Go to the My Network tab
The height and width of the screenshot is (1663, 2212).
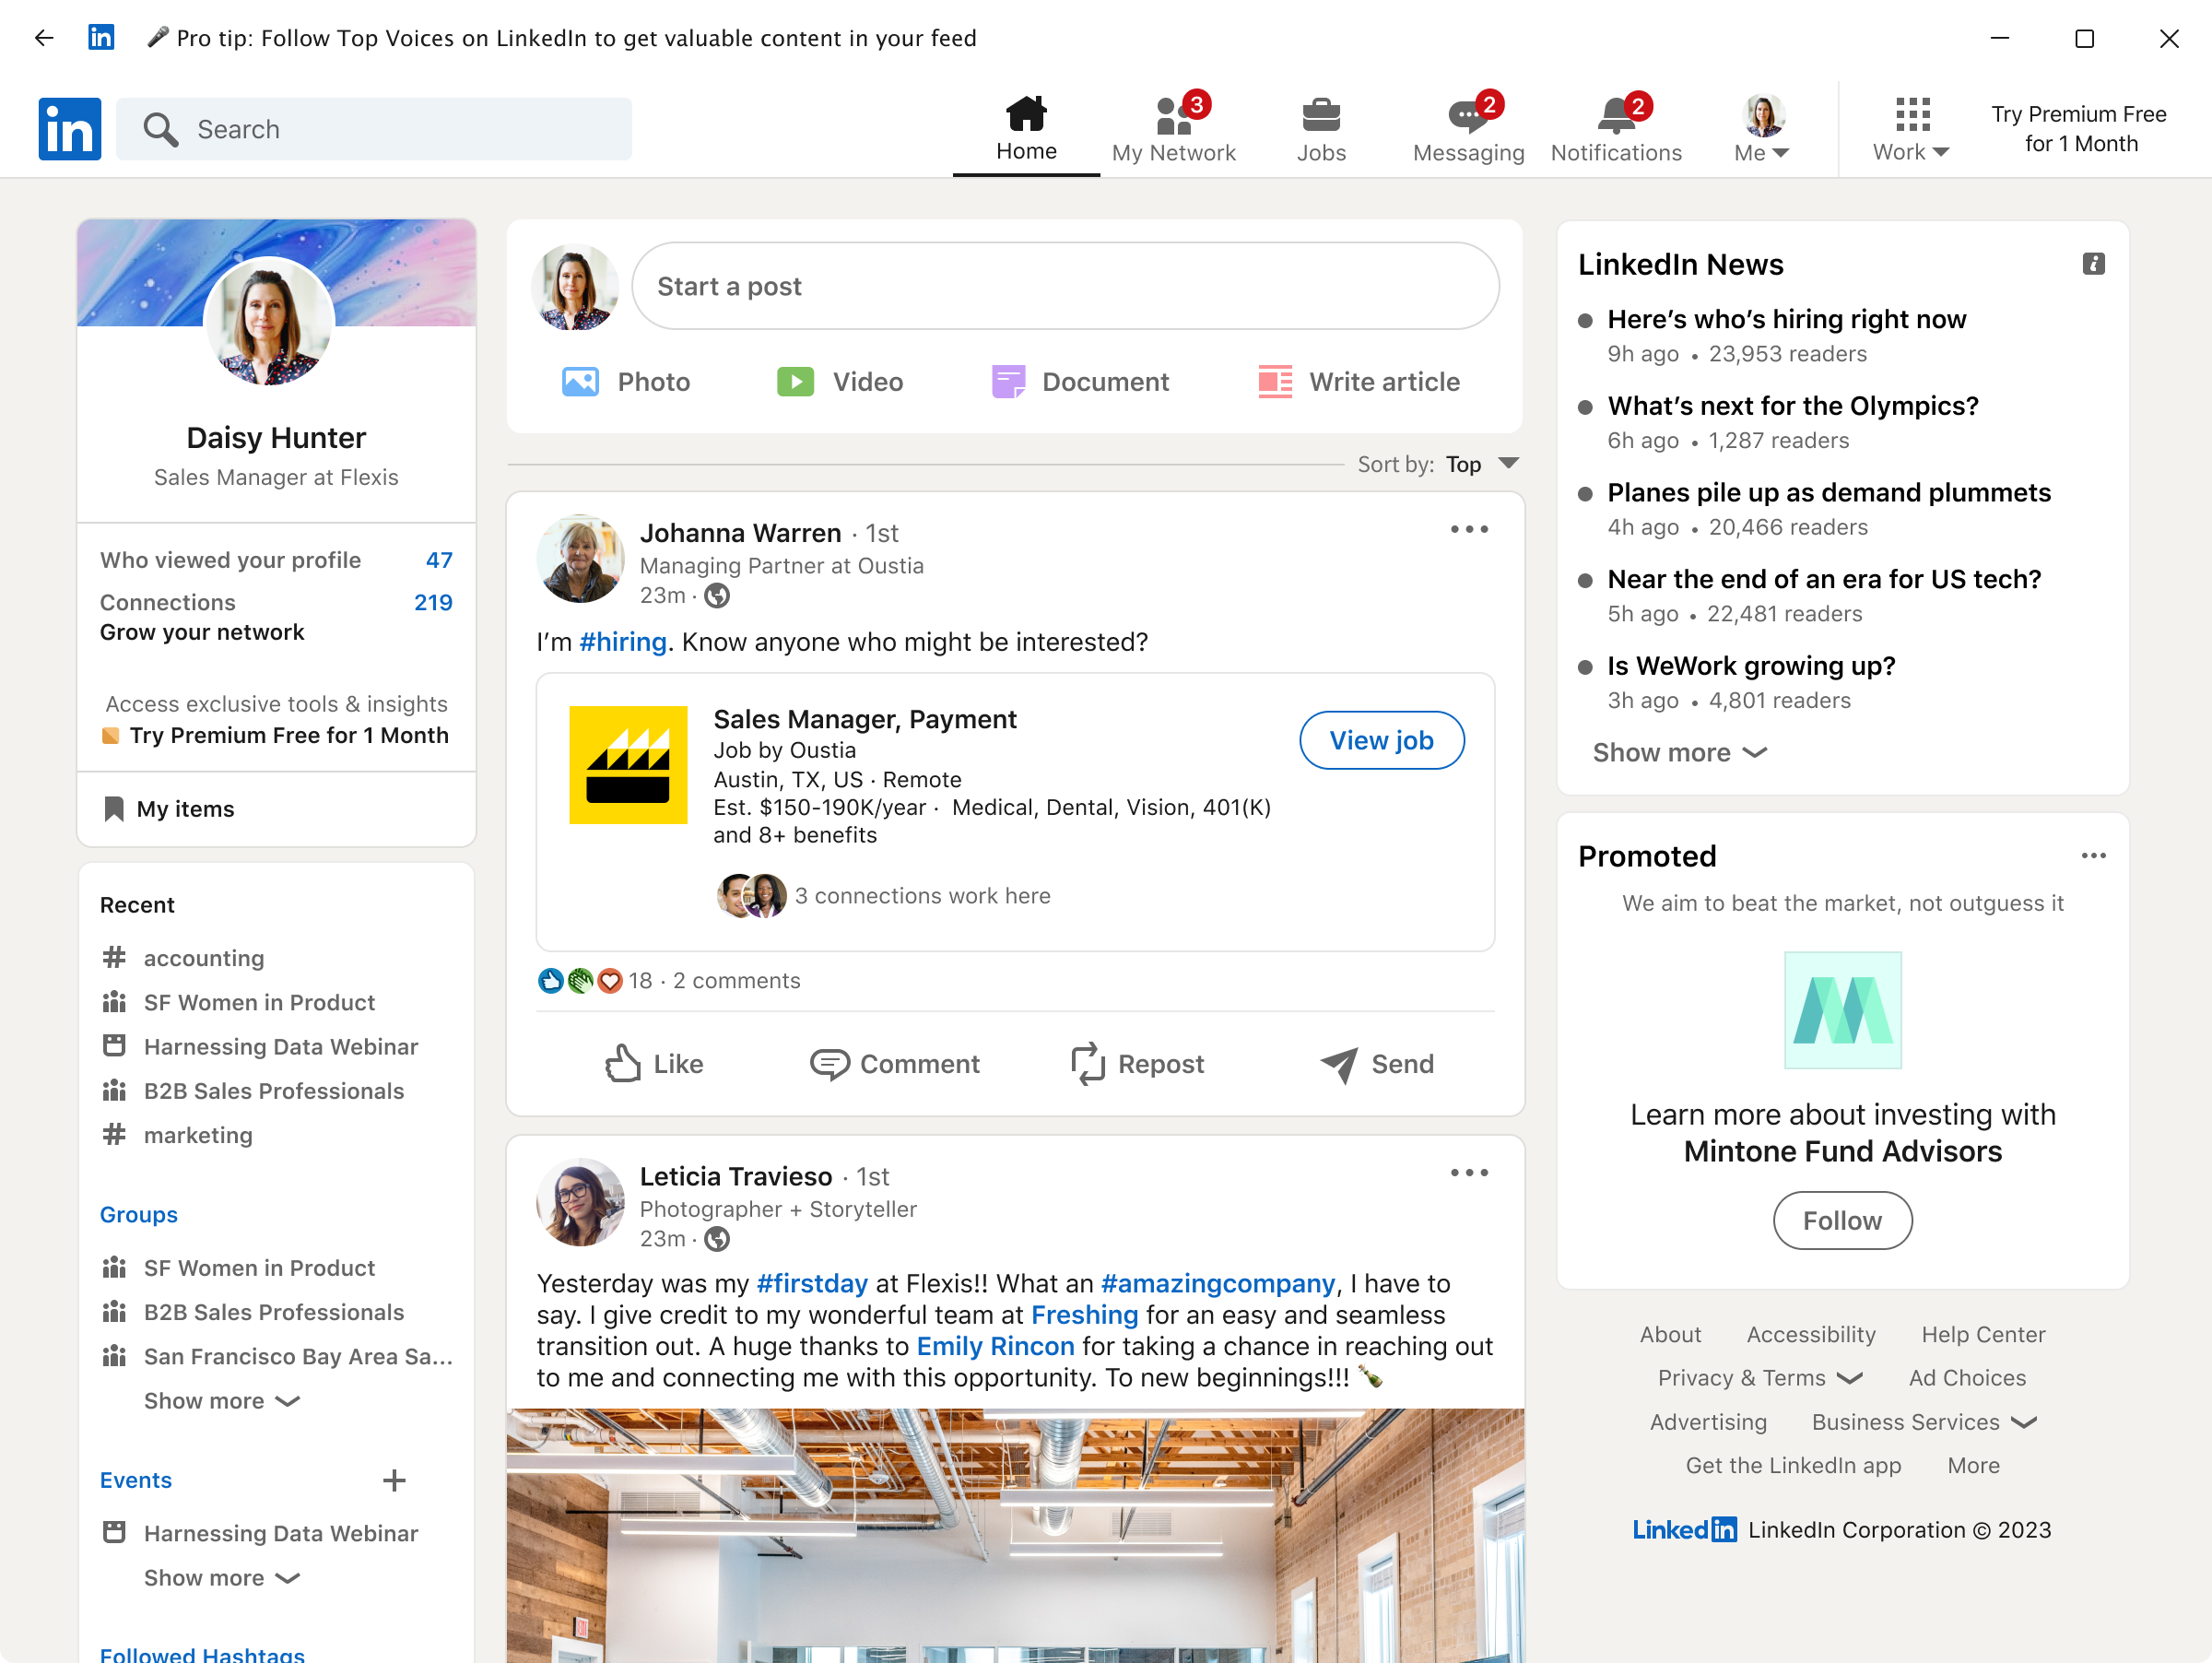click(1173, 129)
